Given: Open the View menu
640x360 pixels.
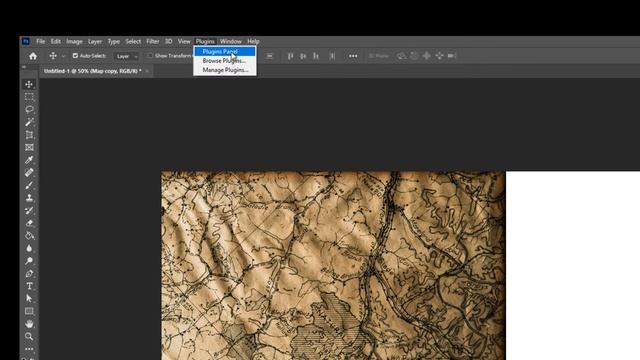Looking at the screenshot, I should pyautogui.click(x=184, y=41).
